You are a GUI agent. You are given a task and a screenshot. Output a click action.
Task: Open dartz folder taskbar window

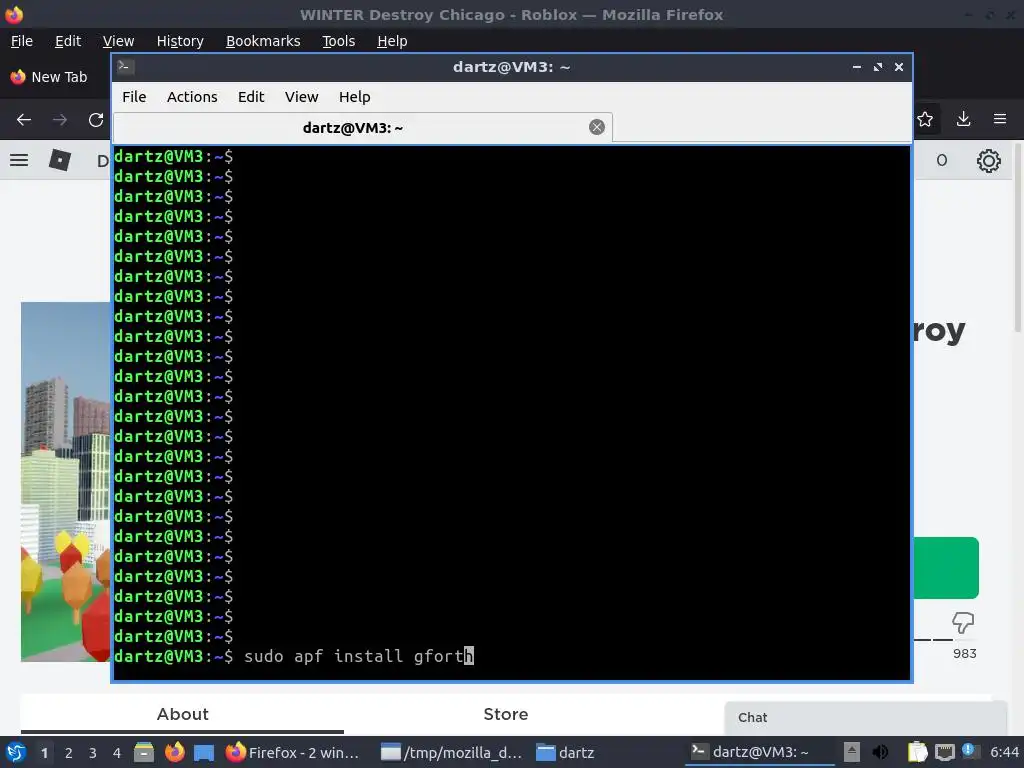coord(566,752)
